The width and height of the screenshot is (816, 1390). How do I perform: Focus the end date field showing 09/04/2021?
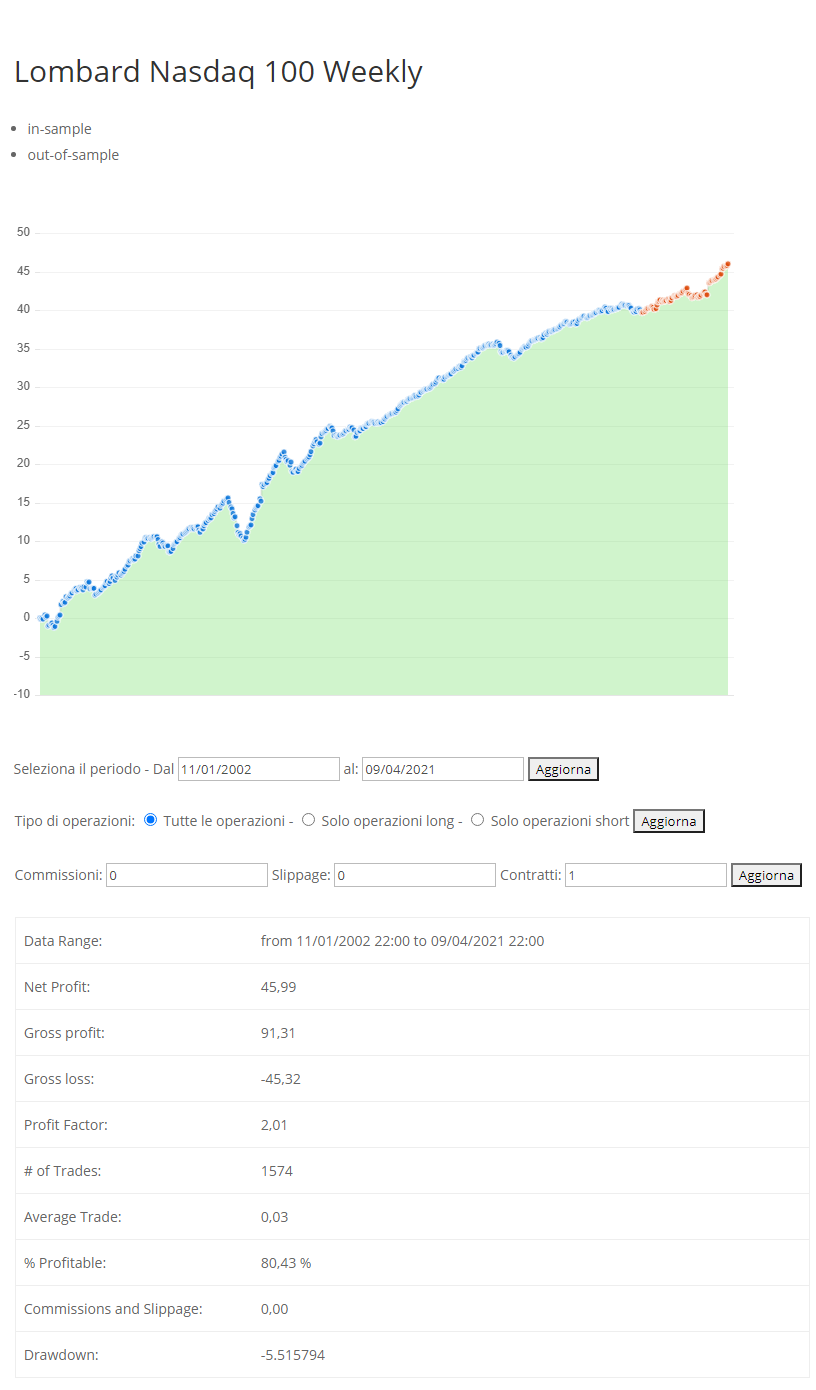[443, 769]
